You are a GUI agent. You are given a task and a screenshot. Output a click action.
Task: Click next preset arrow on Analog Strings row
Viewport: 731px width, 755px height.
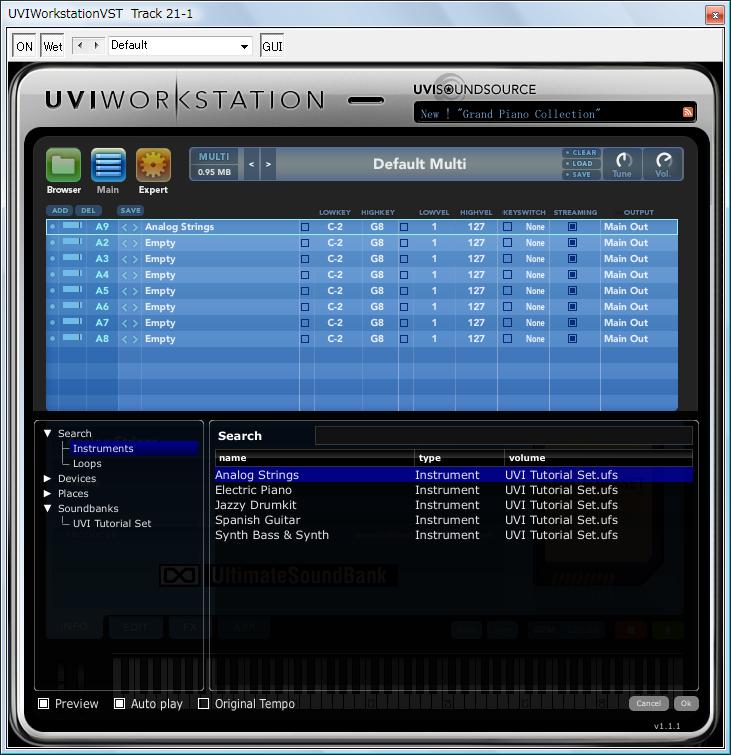coord(135,227)
